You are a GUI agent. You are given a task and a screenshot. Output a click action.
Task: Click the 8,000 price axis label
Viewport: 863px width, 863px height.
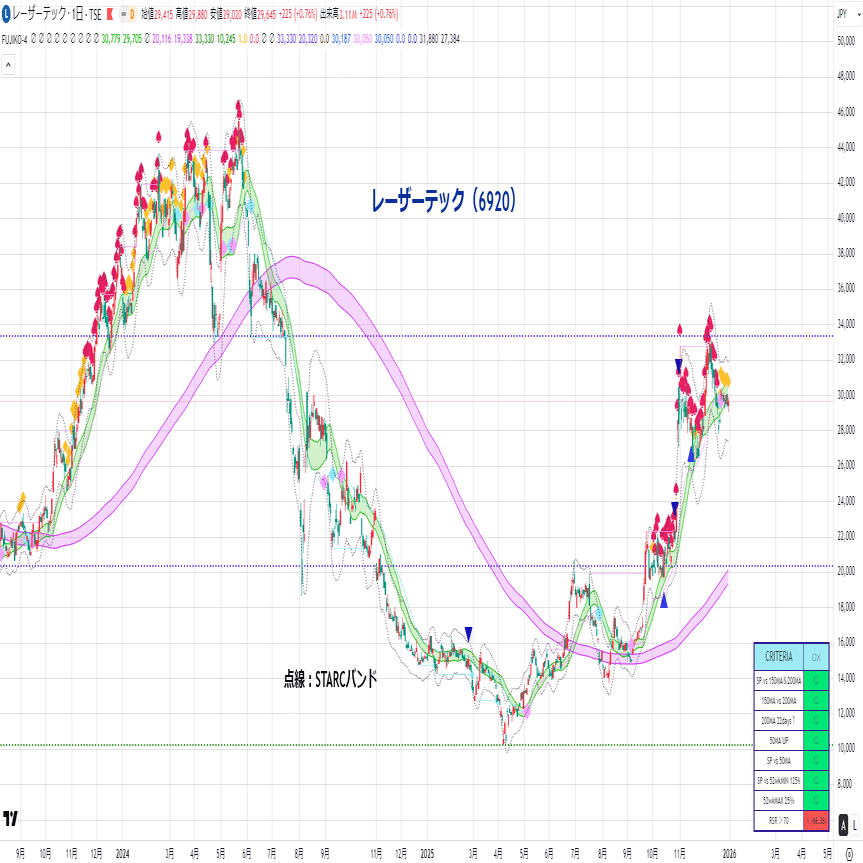pos(846,784)
